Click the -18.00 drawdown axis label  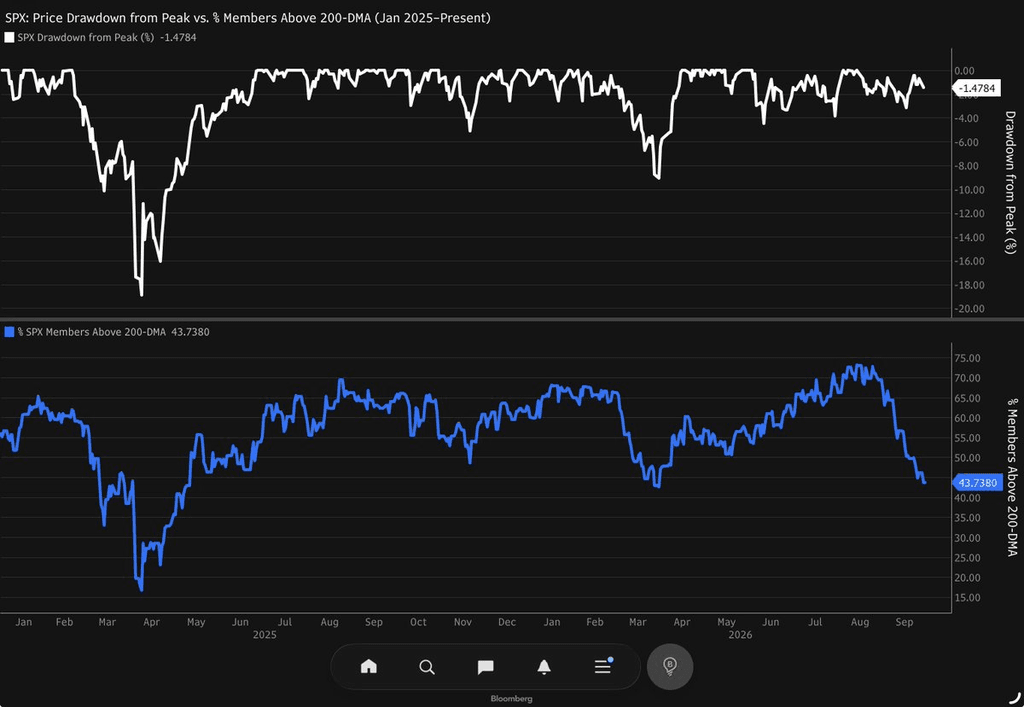tap(969, 285)
